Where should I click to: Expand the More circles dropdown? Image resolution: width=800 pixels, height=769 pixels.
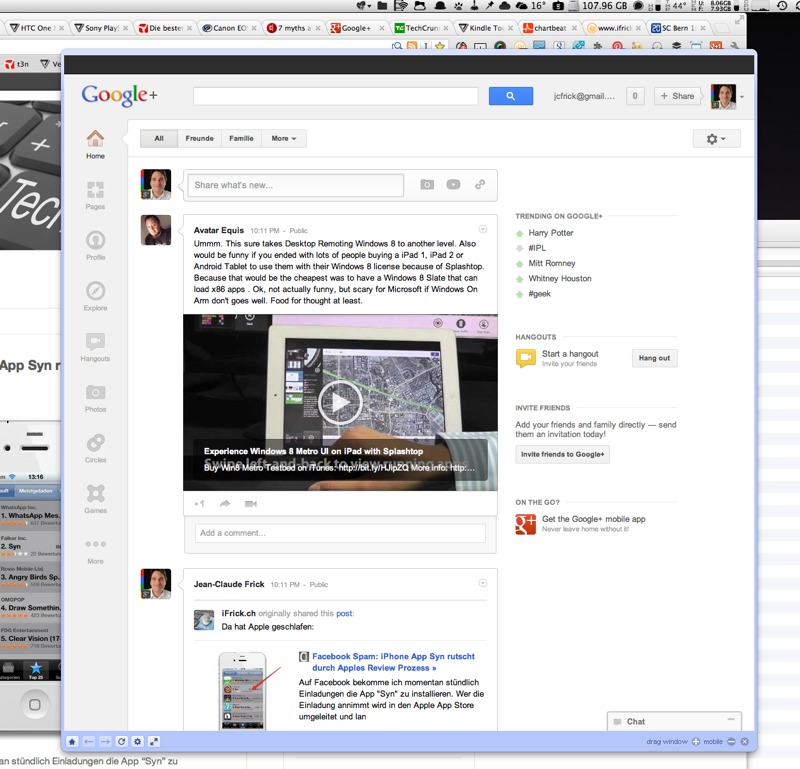tap(284, 139)
